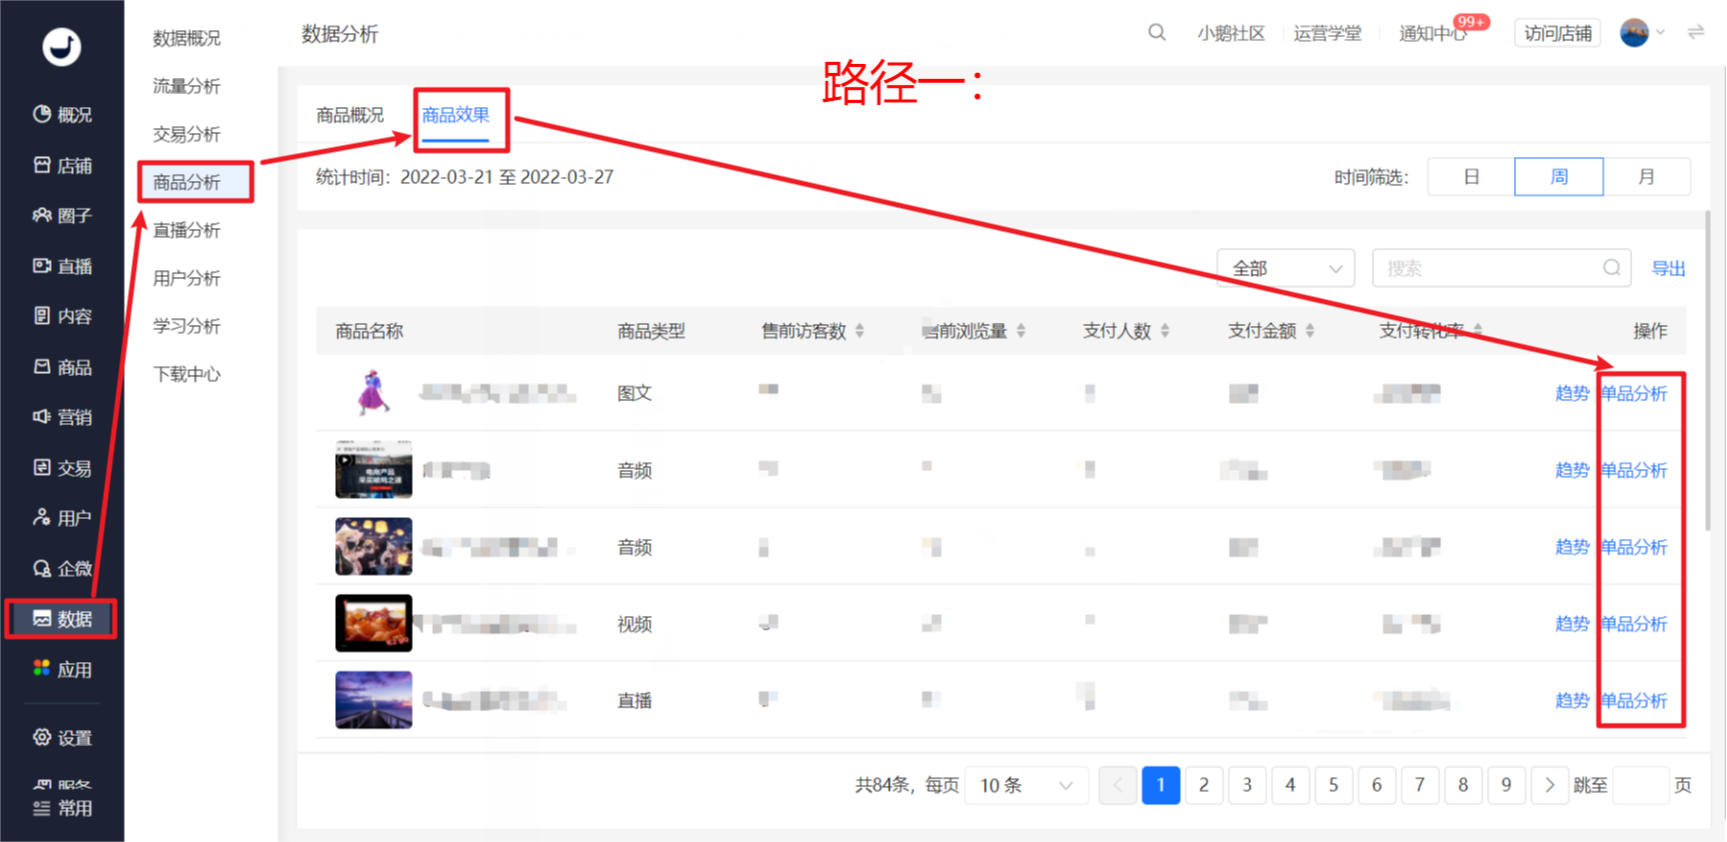Click 访问店铺 button
The image size is (1727, 842).
[1557, 33]
